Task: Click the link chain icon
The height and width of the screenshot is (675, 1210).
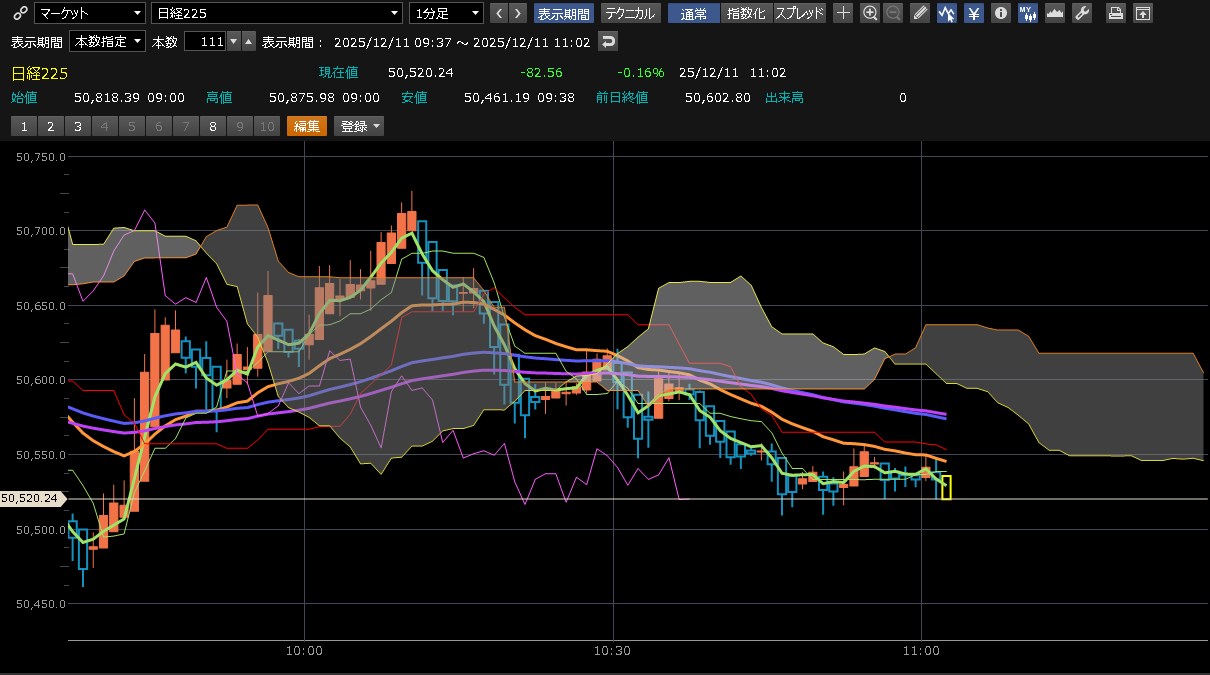Action: point(19,13)
